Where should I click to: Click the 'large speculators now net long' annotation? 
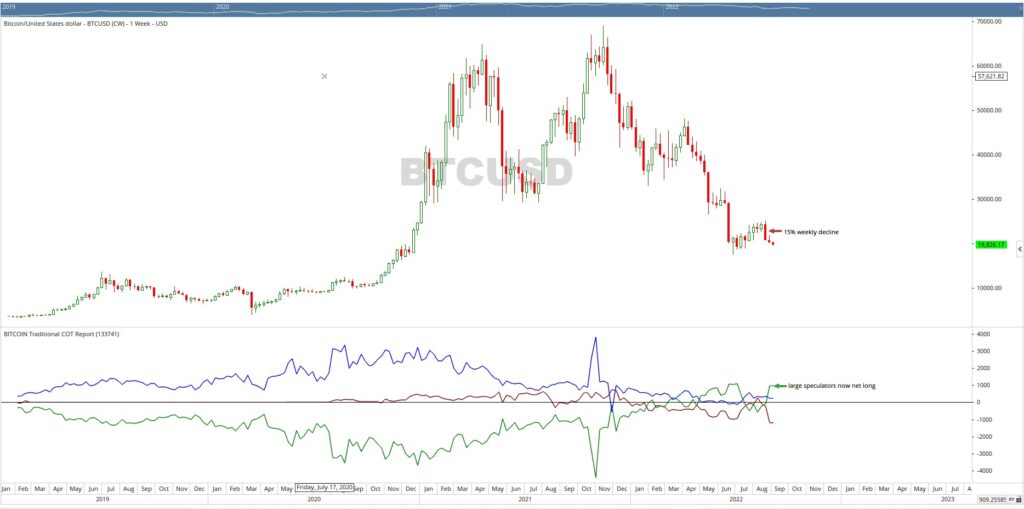pos(831,386)
